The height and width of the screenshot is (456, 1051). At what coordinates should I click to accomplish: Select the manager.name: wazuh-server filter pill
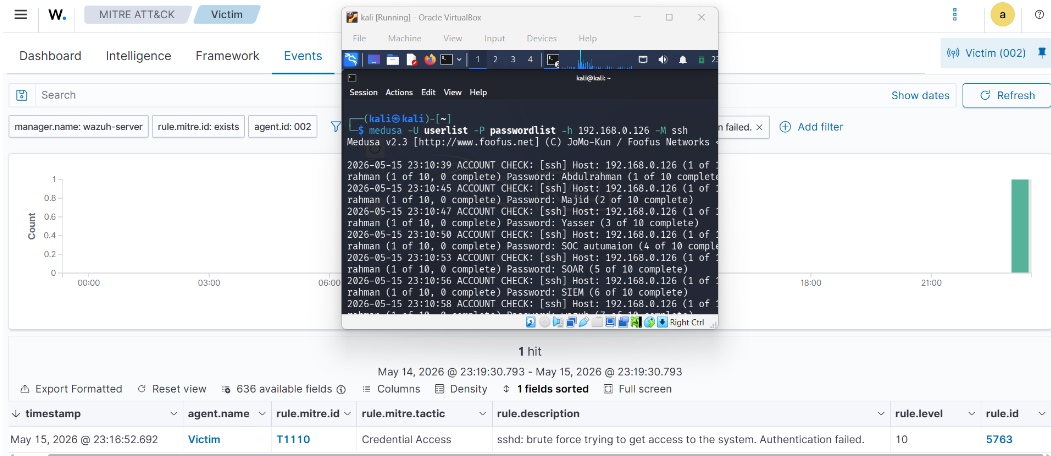78,127
